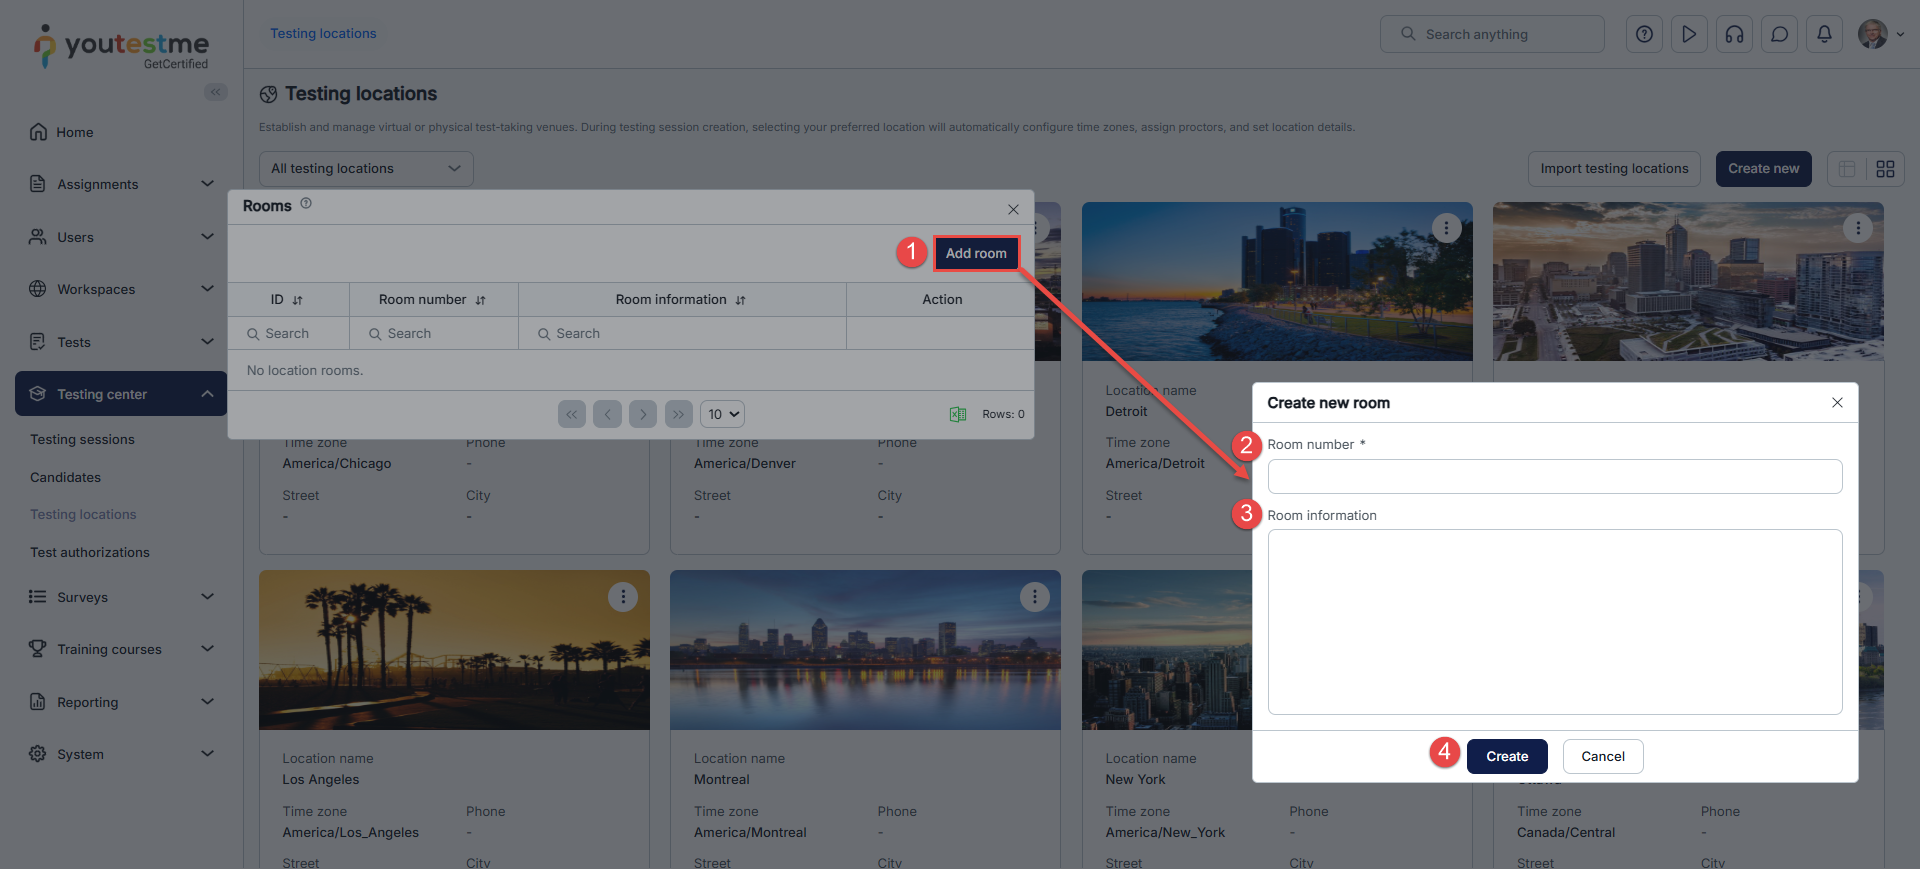Open the chat bubble icon
The height and width of the screenshot is (869, 1920).
click(x=1779, y=34)
